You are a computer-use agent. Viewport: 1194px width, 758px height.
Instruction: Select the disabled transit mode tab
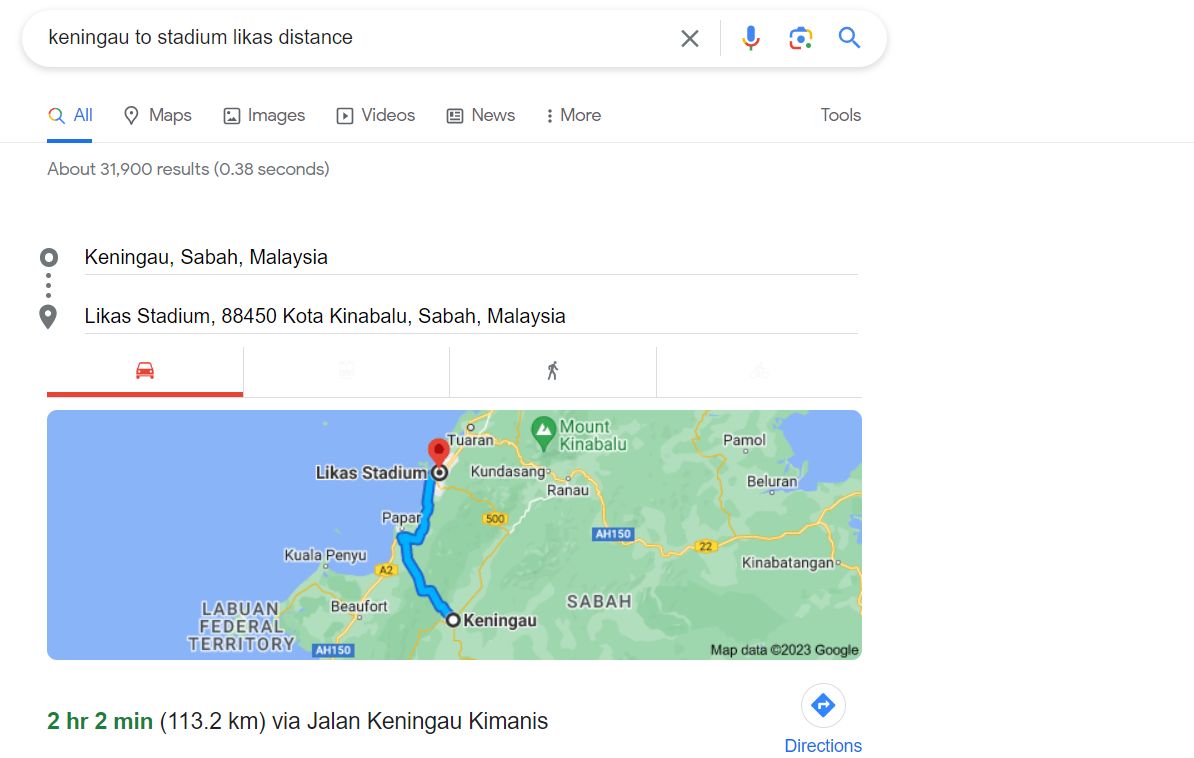coord(346,371)
